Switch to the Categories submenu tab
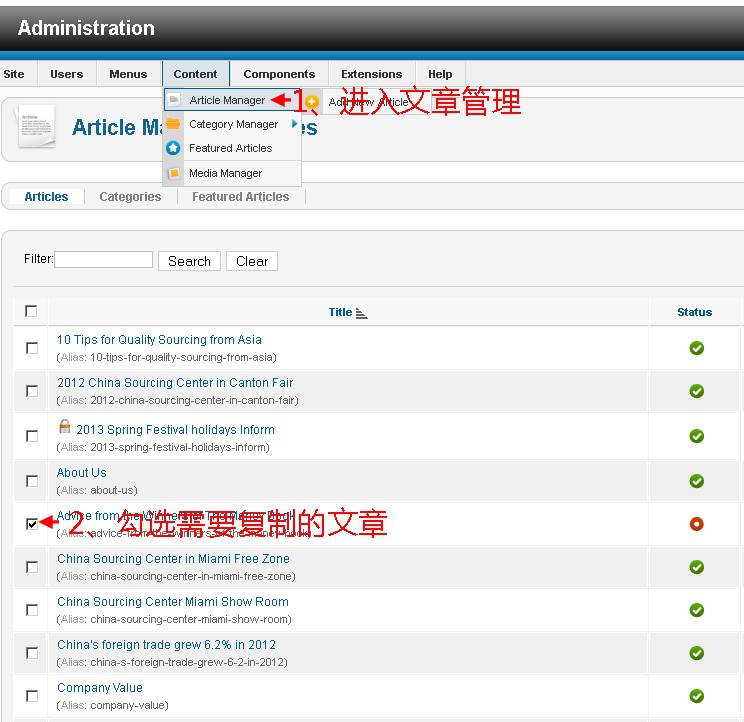Viewport: 744px width, 722px height. [130, 196]
